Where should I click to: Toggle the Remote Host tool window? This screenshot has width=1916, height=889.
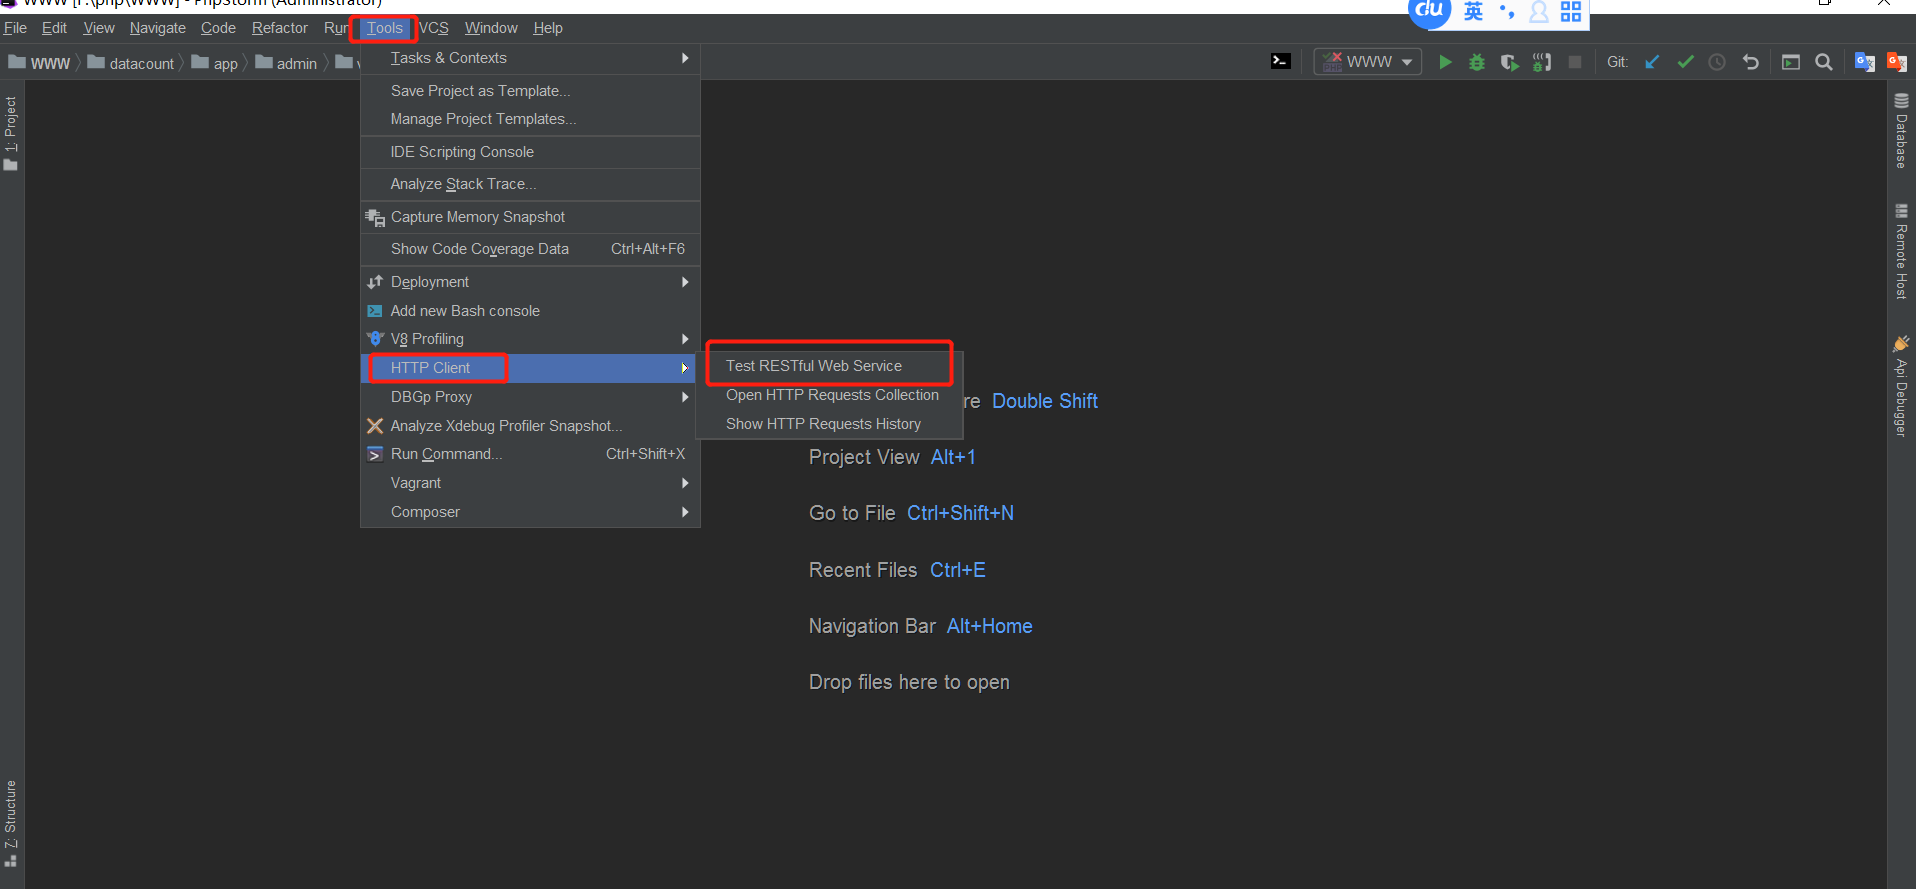[x=1901, y=252]
